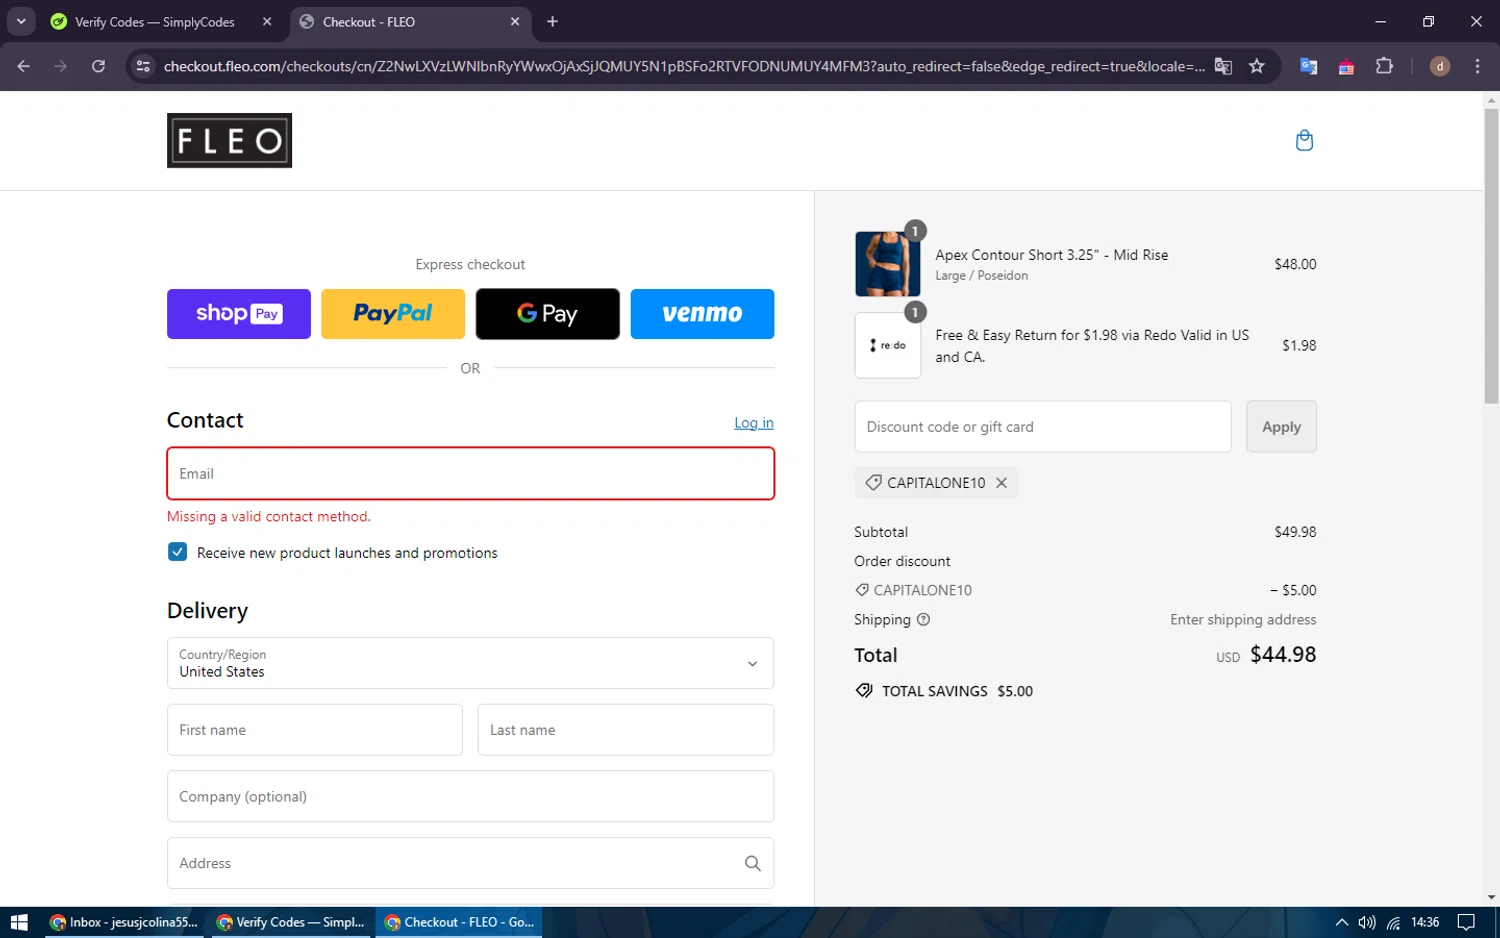Click the Apex Contour Short product thumbnail

coord(888,264)
